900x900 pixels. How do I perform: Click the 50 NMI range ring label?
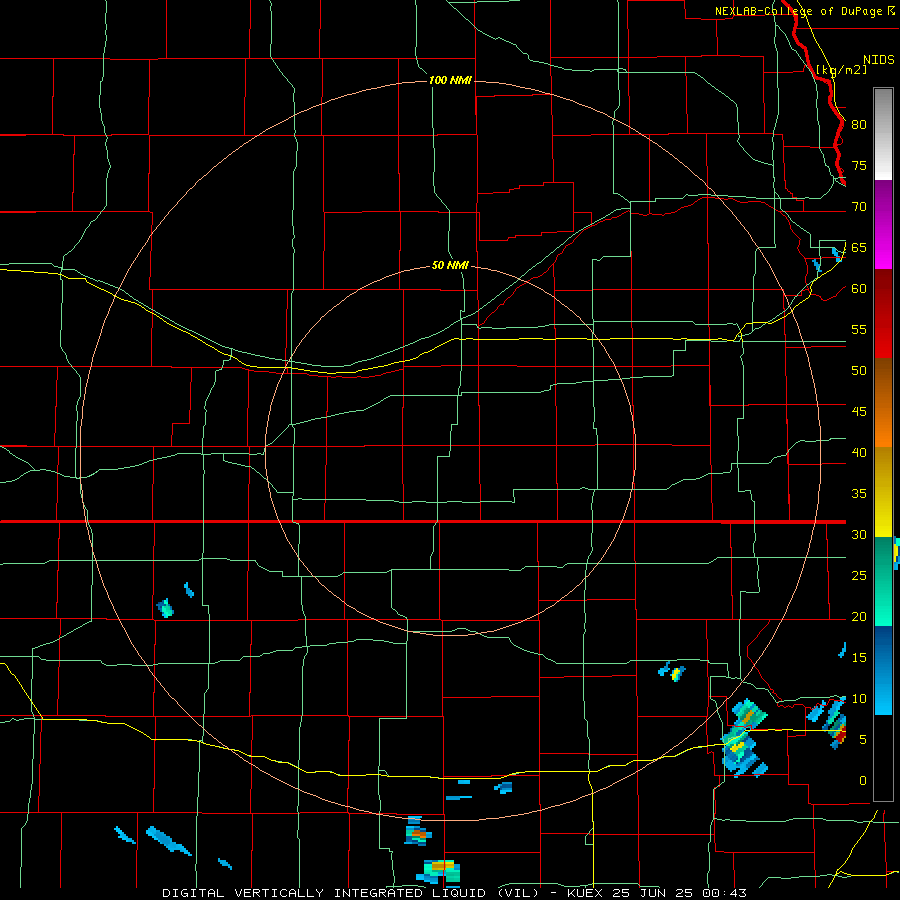[x=451, y=266]
